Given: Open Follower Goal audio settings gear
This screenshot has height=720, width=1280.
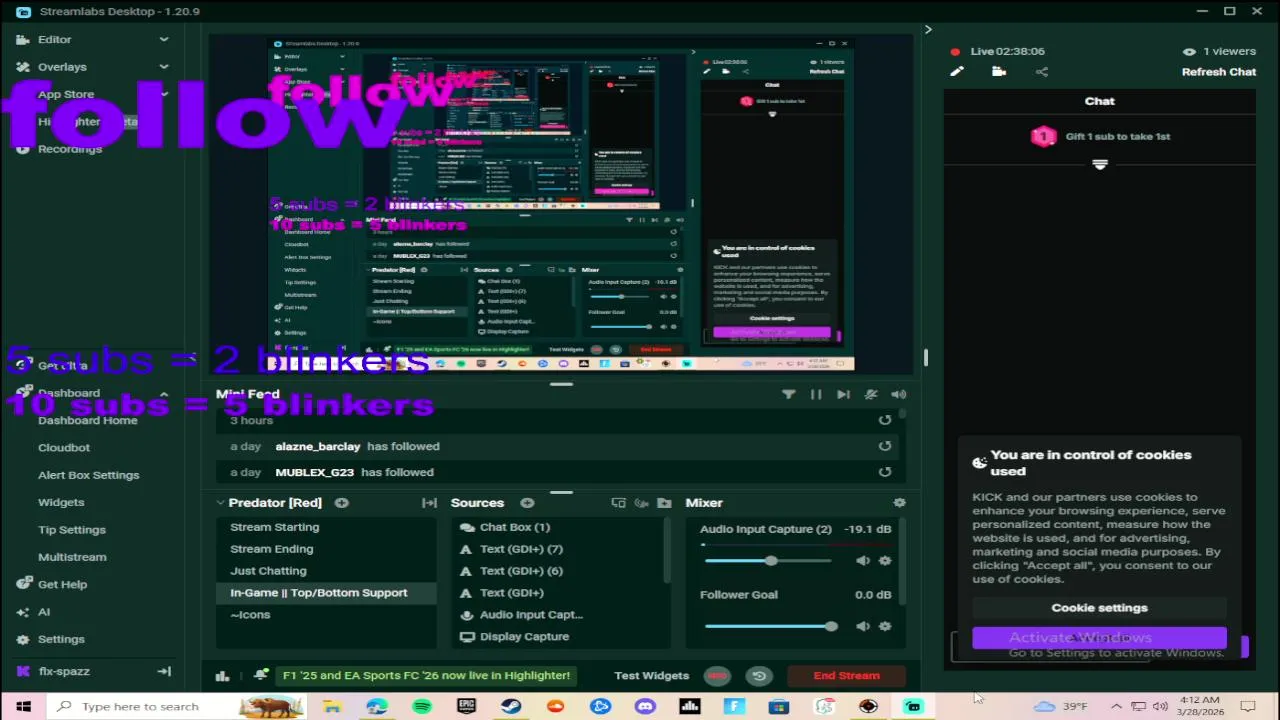Looking at the screenshot, I should [x=885, y=626].
